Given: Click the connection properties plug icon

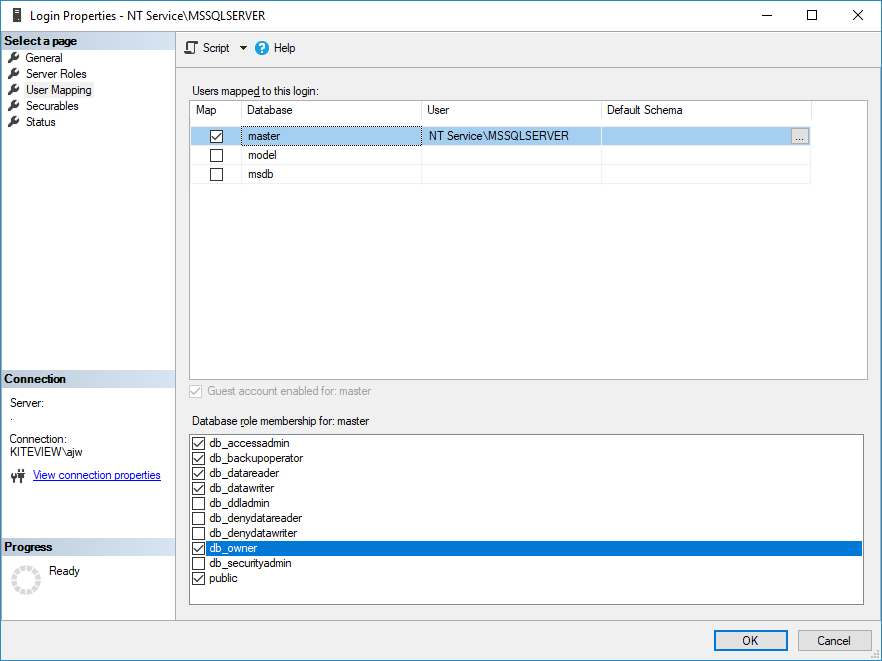Looking at the screenshot, I should point(18,476).
